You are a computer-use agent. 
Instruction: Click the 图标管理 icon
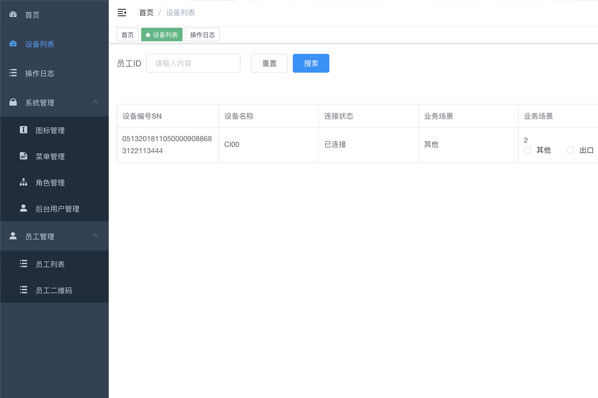23,130
